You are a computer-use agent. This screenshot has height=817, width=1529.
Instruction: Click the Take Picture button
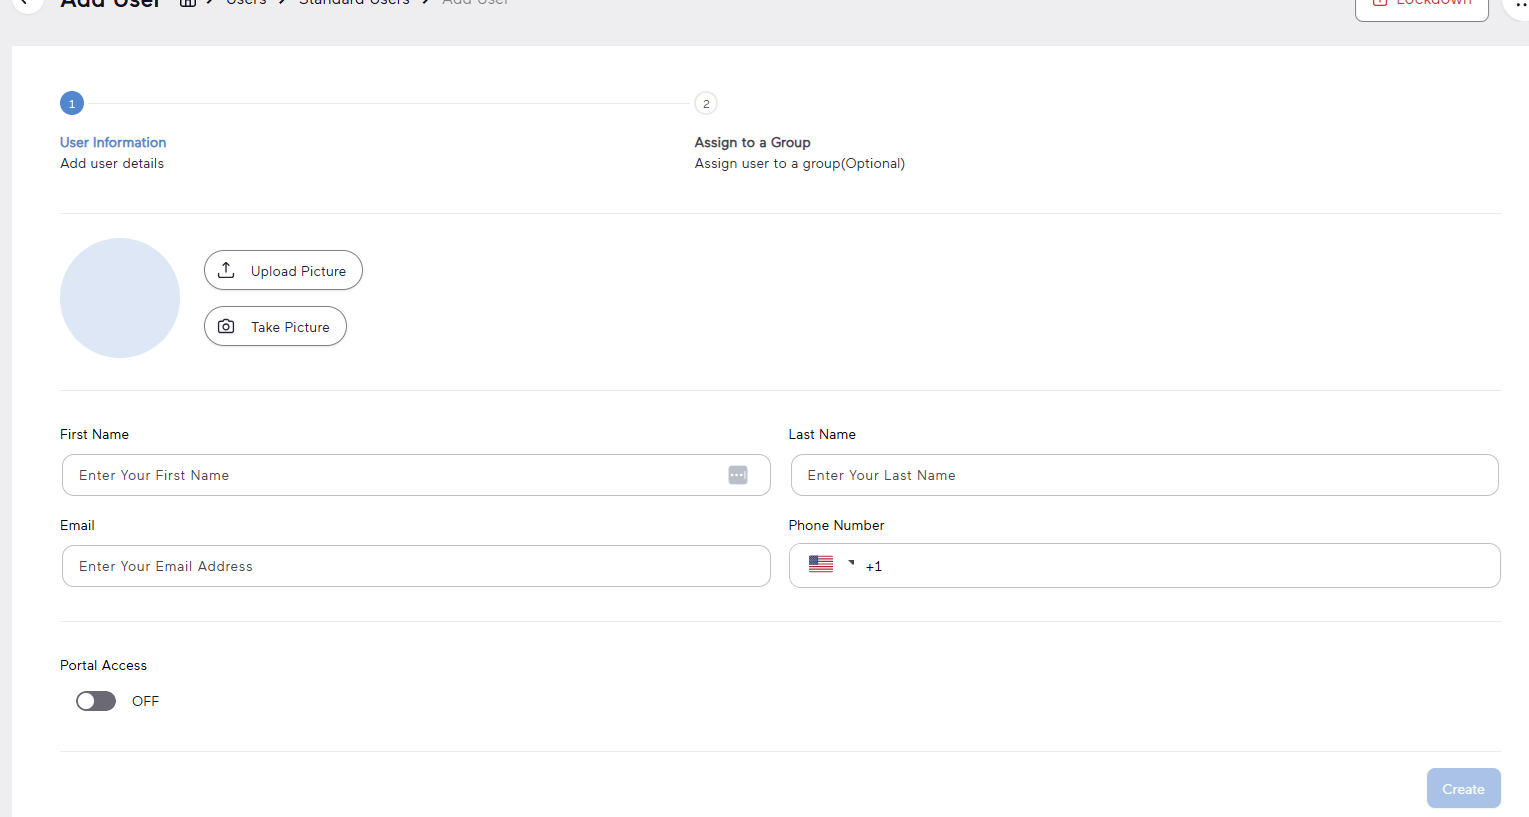[275, 326]
